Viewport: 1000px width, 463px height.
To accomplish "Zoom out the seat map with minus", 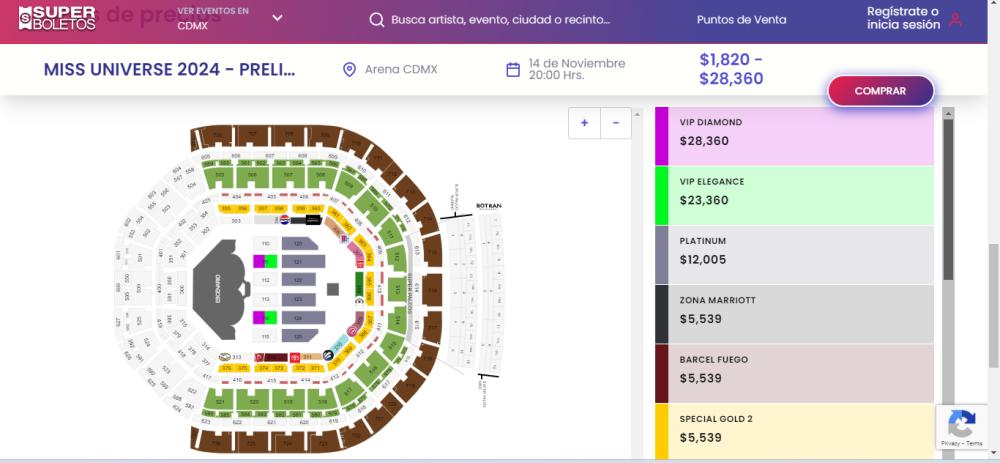I will click(x=615, y=123).
